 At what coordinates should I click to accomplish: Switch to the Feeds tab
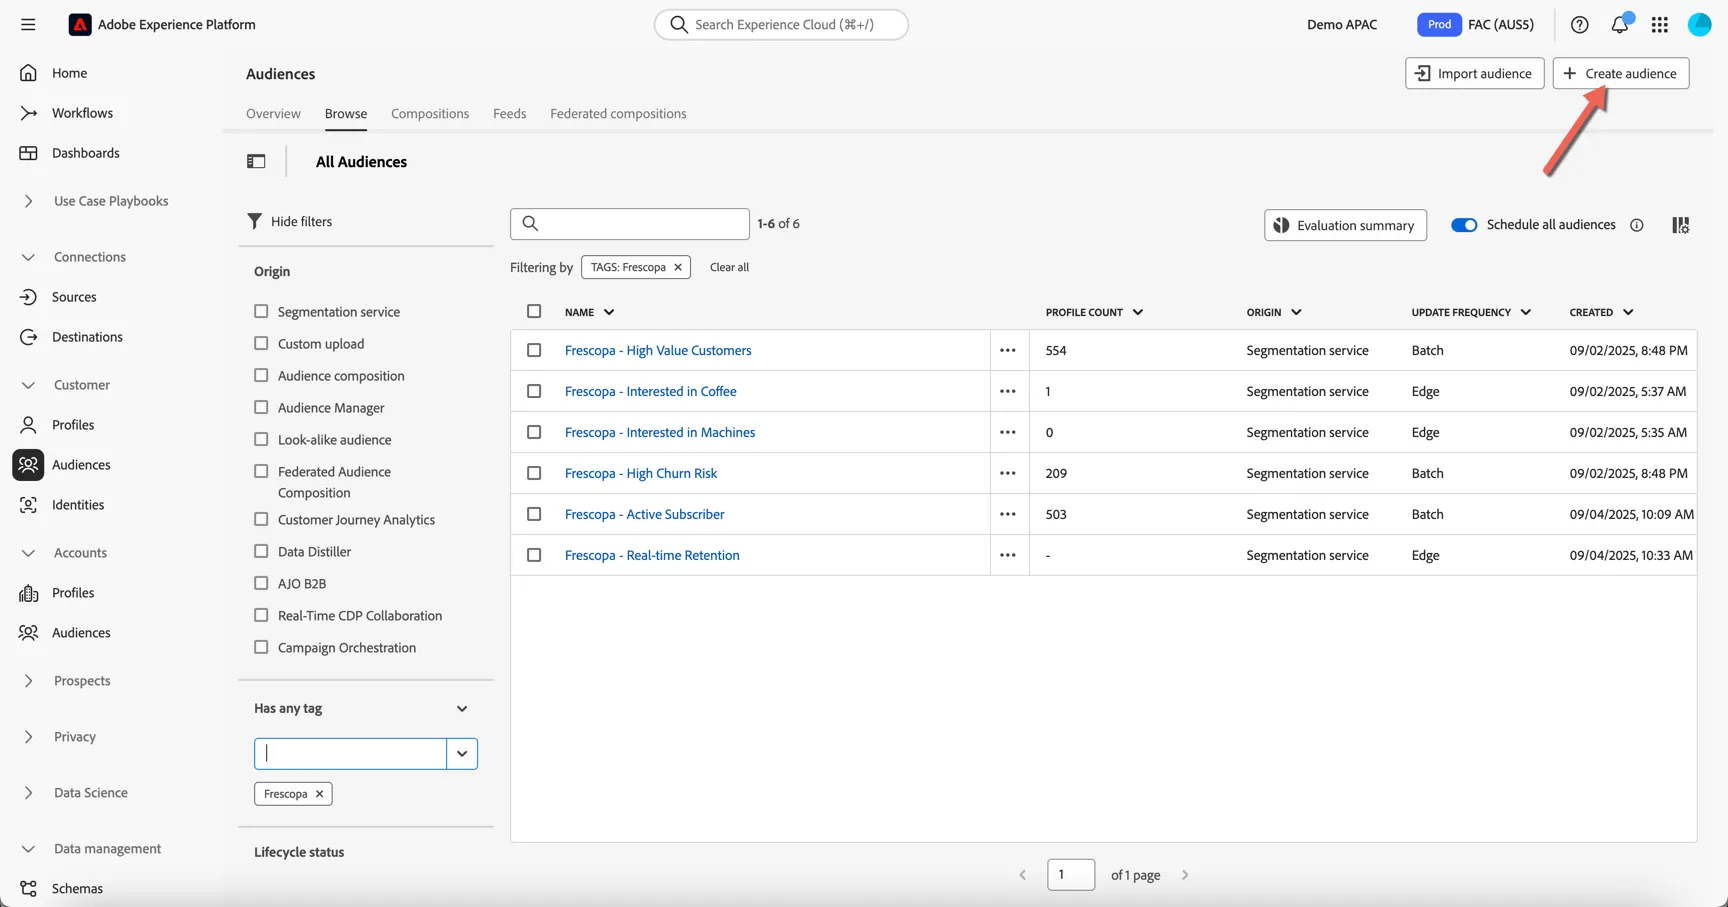tap(509, 114)
